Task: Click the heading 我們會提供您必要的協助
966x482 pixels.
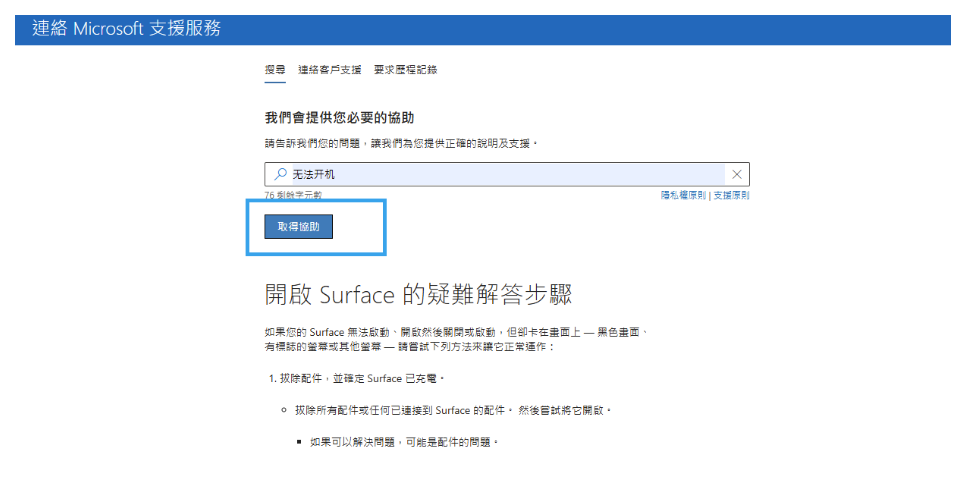Action: pyautogui.click(x=338, y=117)
